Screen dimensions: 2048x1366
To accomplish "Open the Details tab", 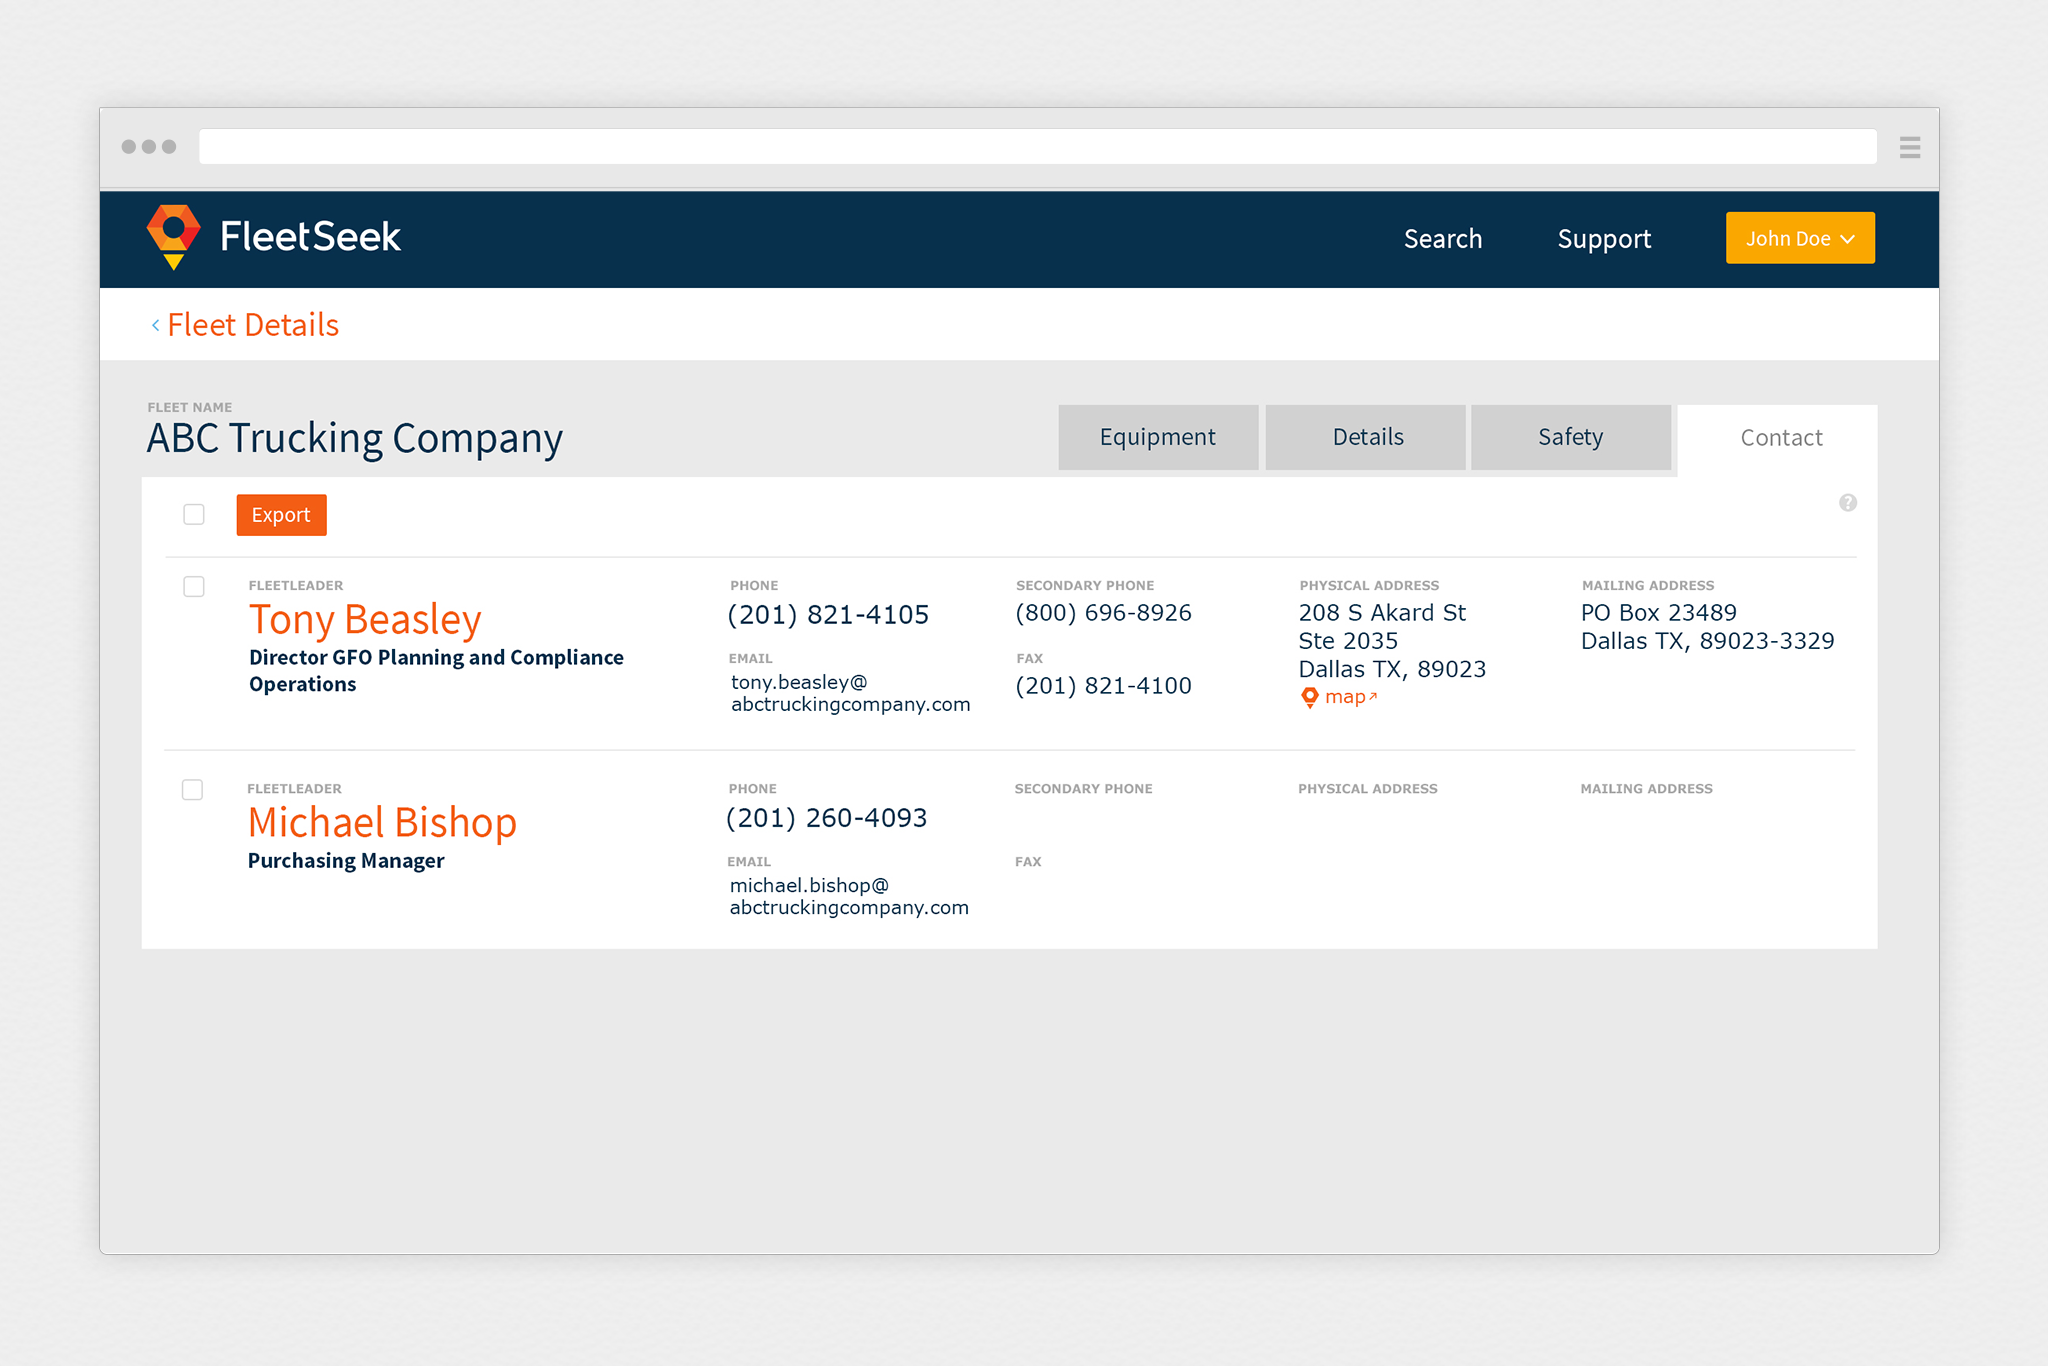I will (1366, 438).
